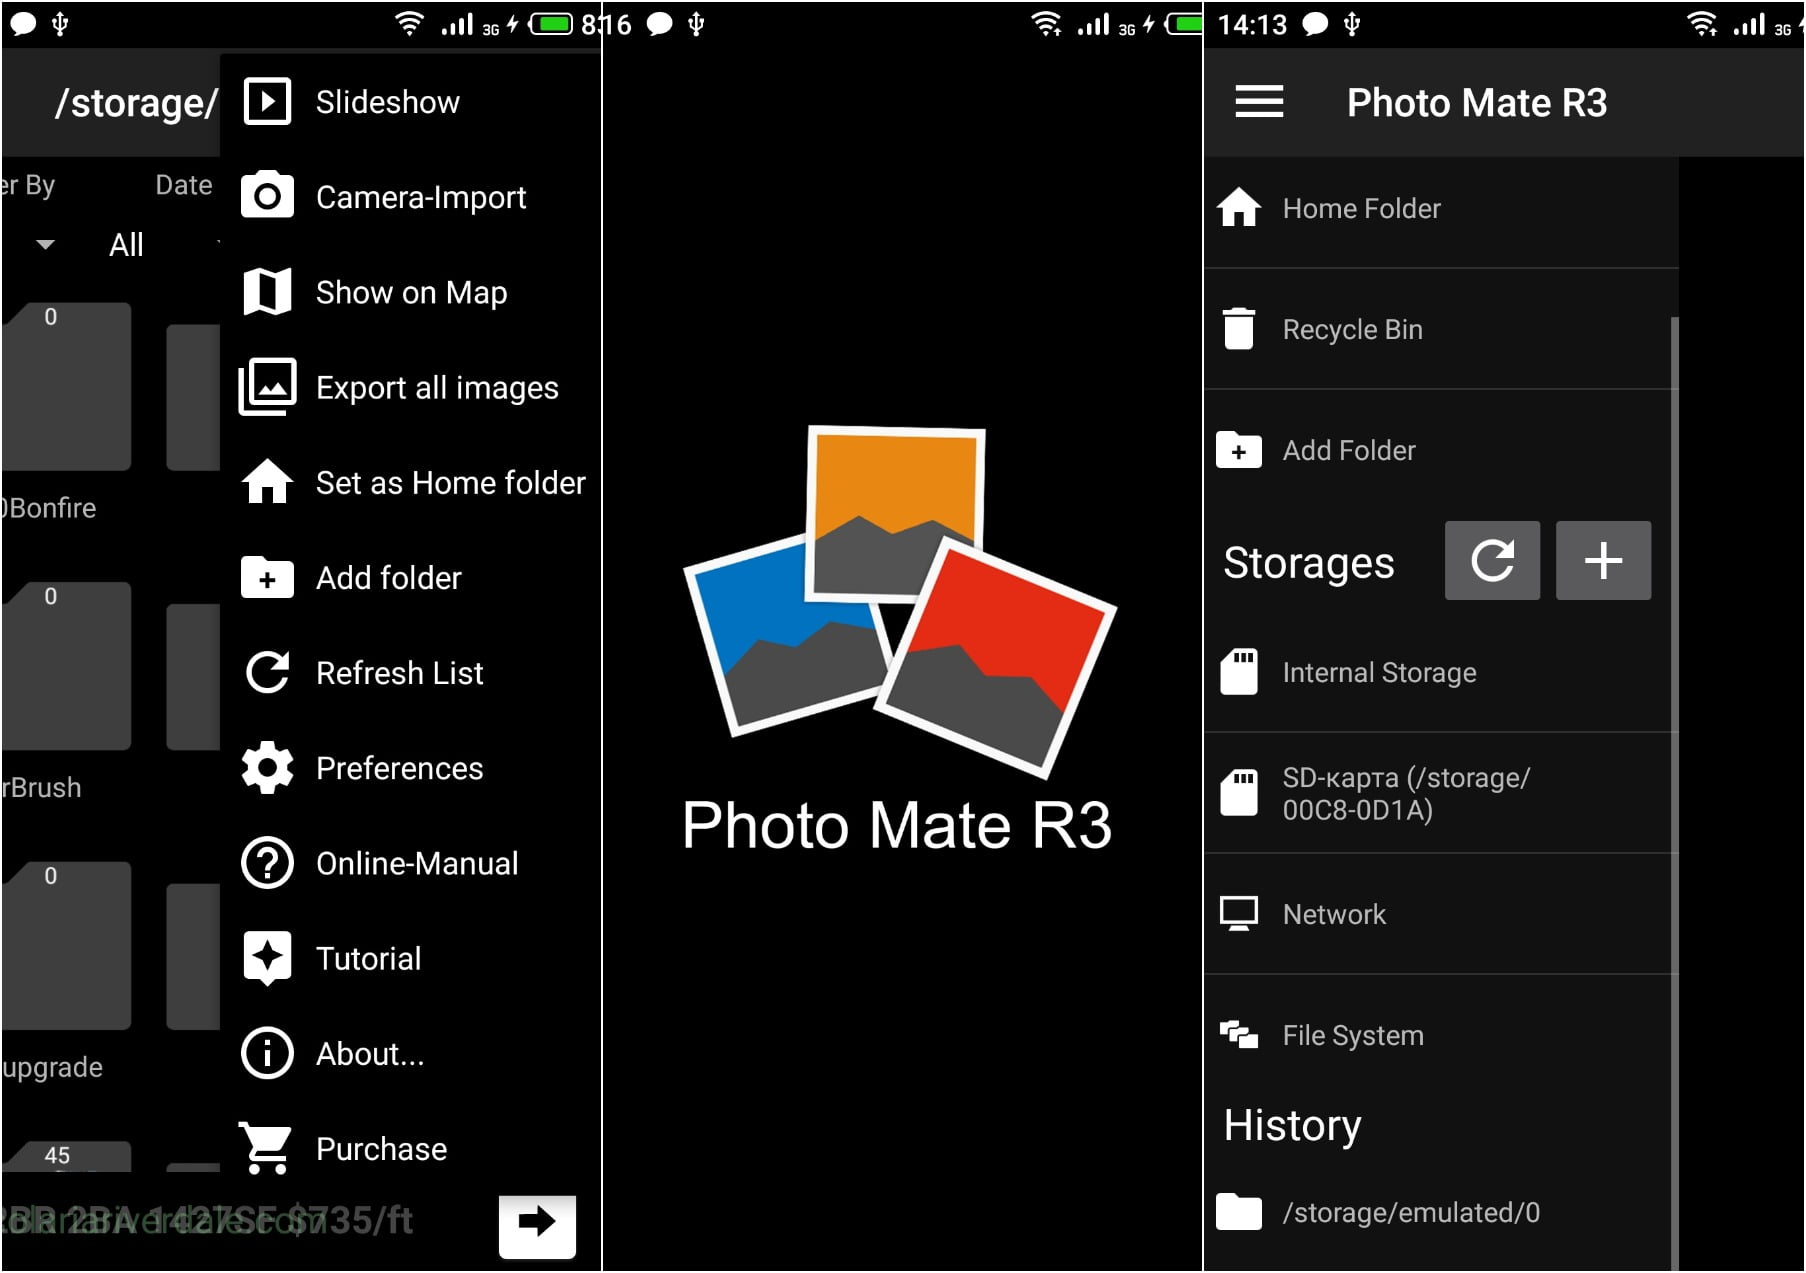Click the drawer's vertical scrollbar
Viewport: 1806px width, 1273px height.
pos(1674,792)
